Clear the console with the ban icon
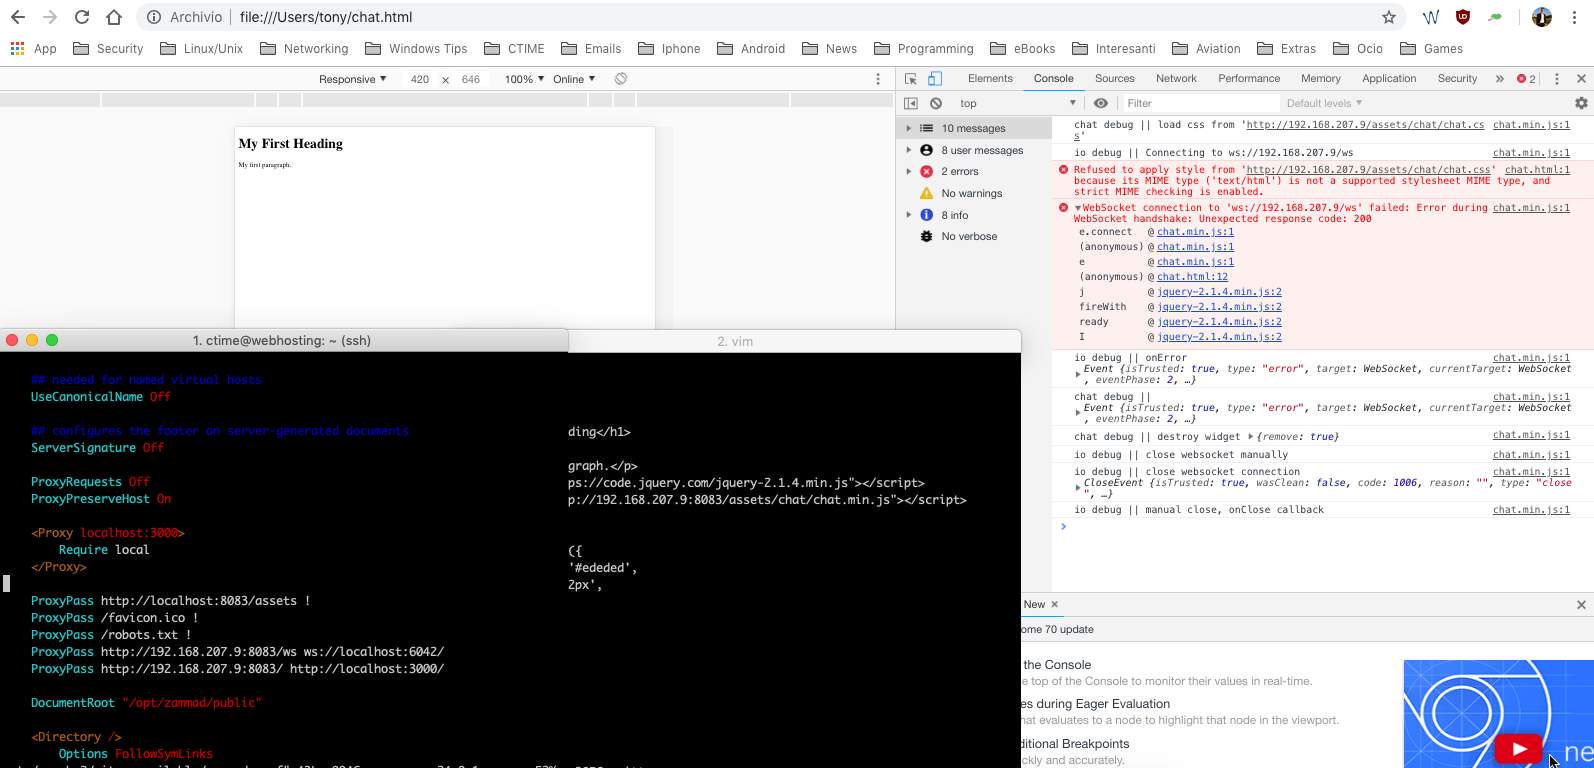Screen dimensions: 1594x768 [936, 103]
